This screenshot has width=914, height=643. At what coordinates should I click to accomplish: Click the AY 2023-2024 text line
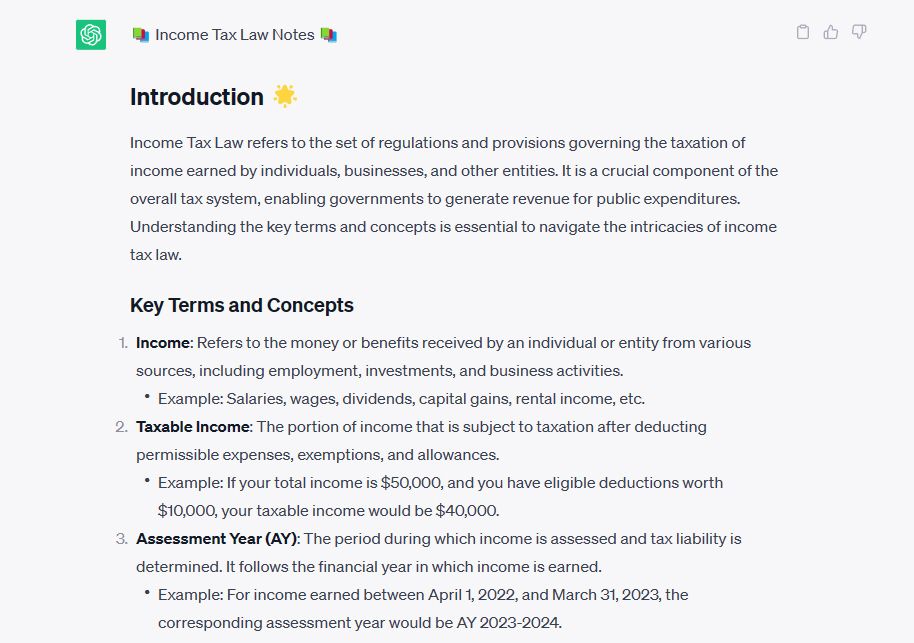pyautogui.click(x=360, y=622)
